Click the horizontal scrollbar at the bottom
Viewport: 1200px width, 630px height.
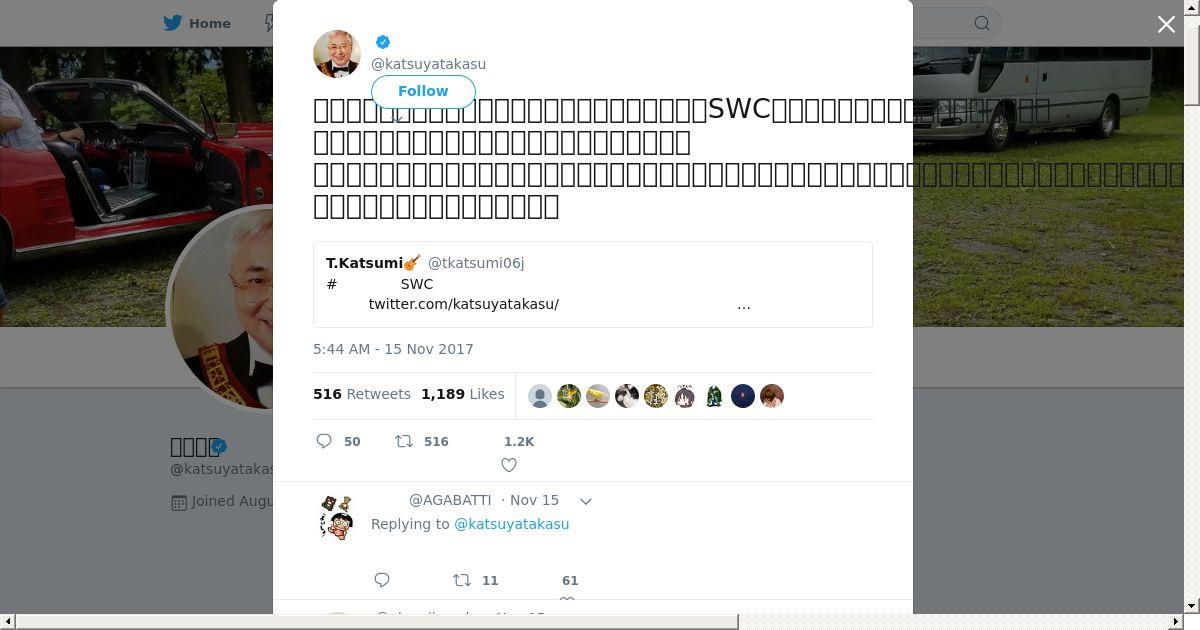click(x=377, y=622)
